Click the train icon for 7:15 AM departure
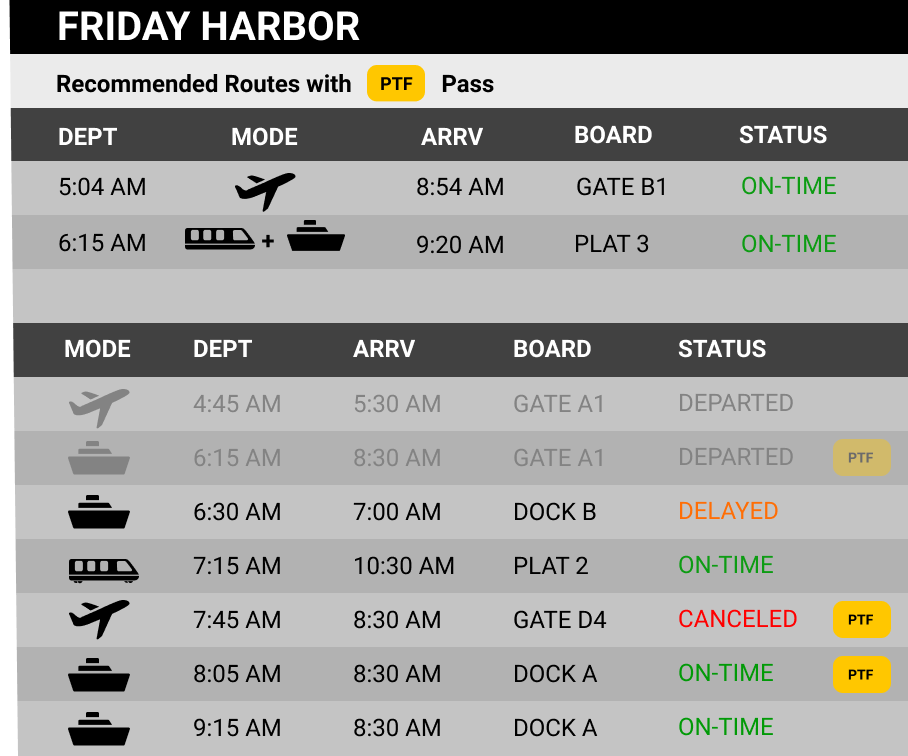This screenshot has width=908, height=756. point(104,570)
